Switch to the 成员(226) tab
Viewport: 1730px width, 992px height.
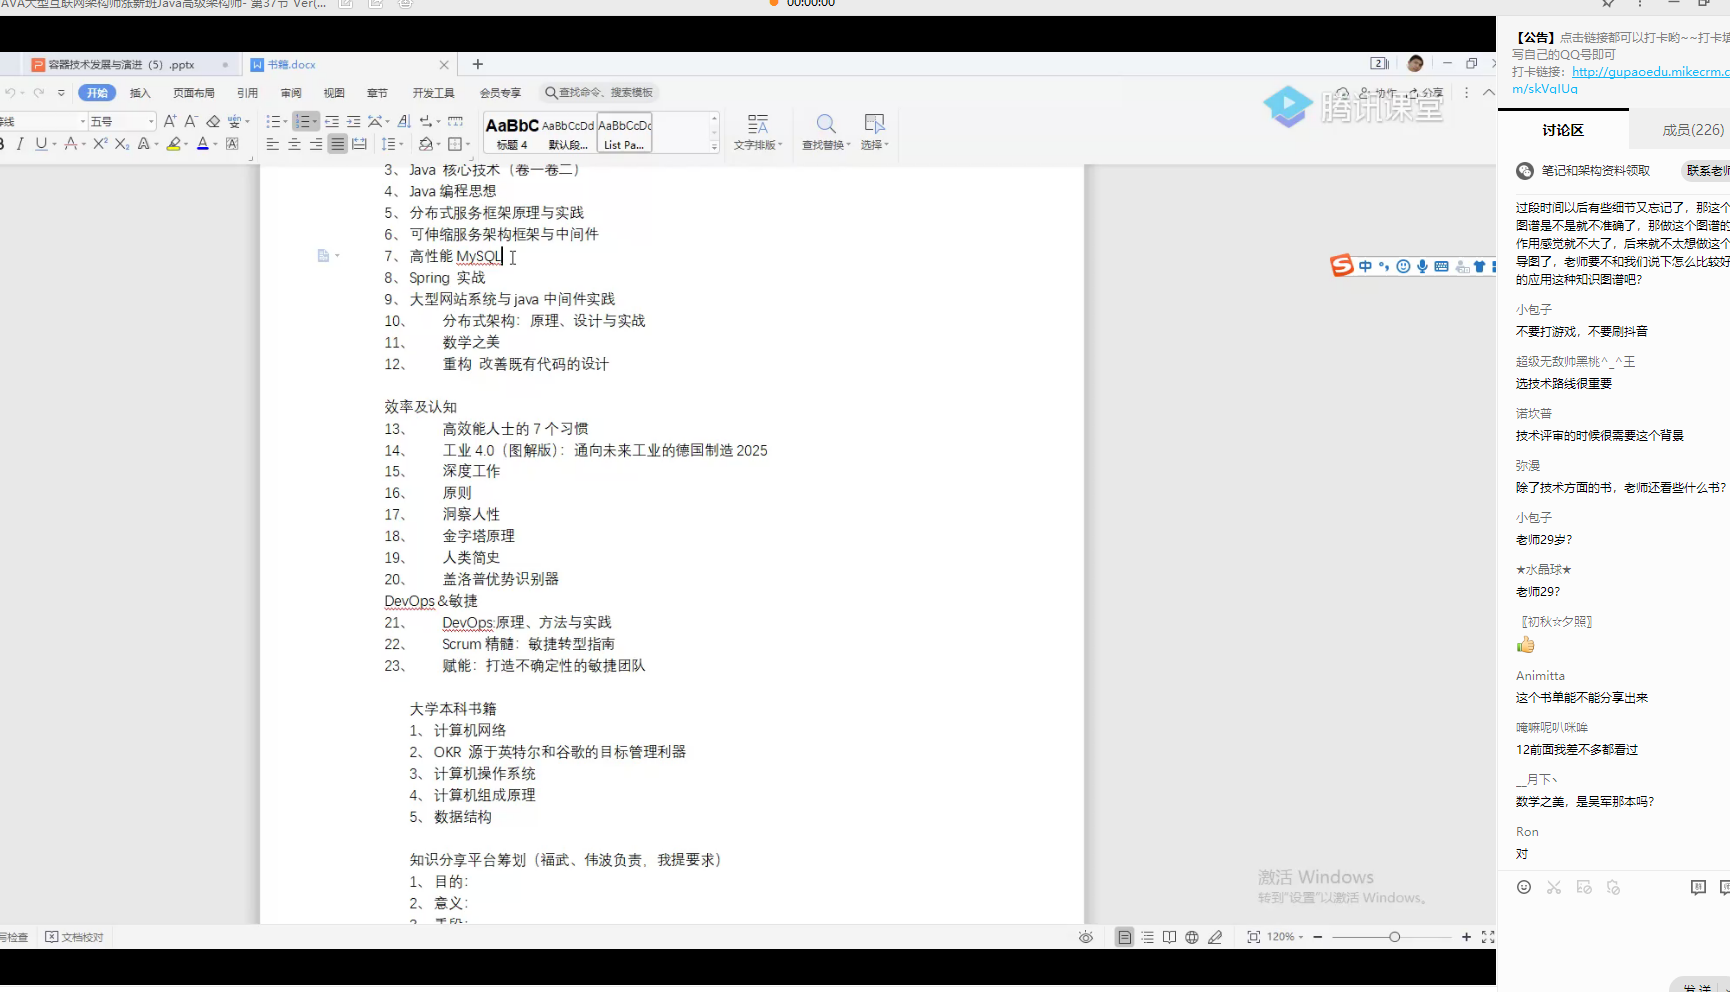[x=1692, y=130]
